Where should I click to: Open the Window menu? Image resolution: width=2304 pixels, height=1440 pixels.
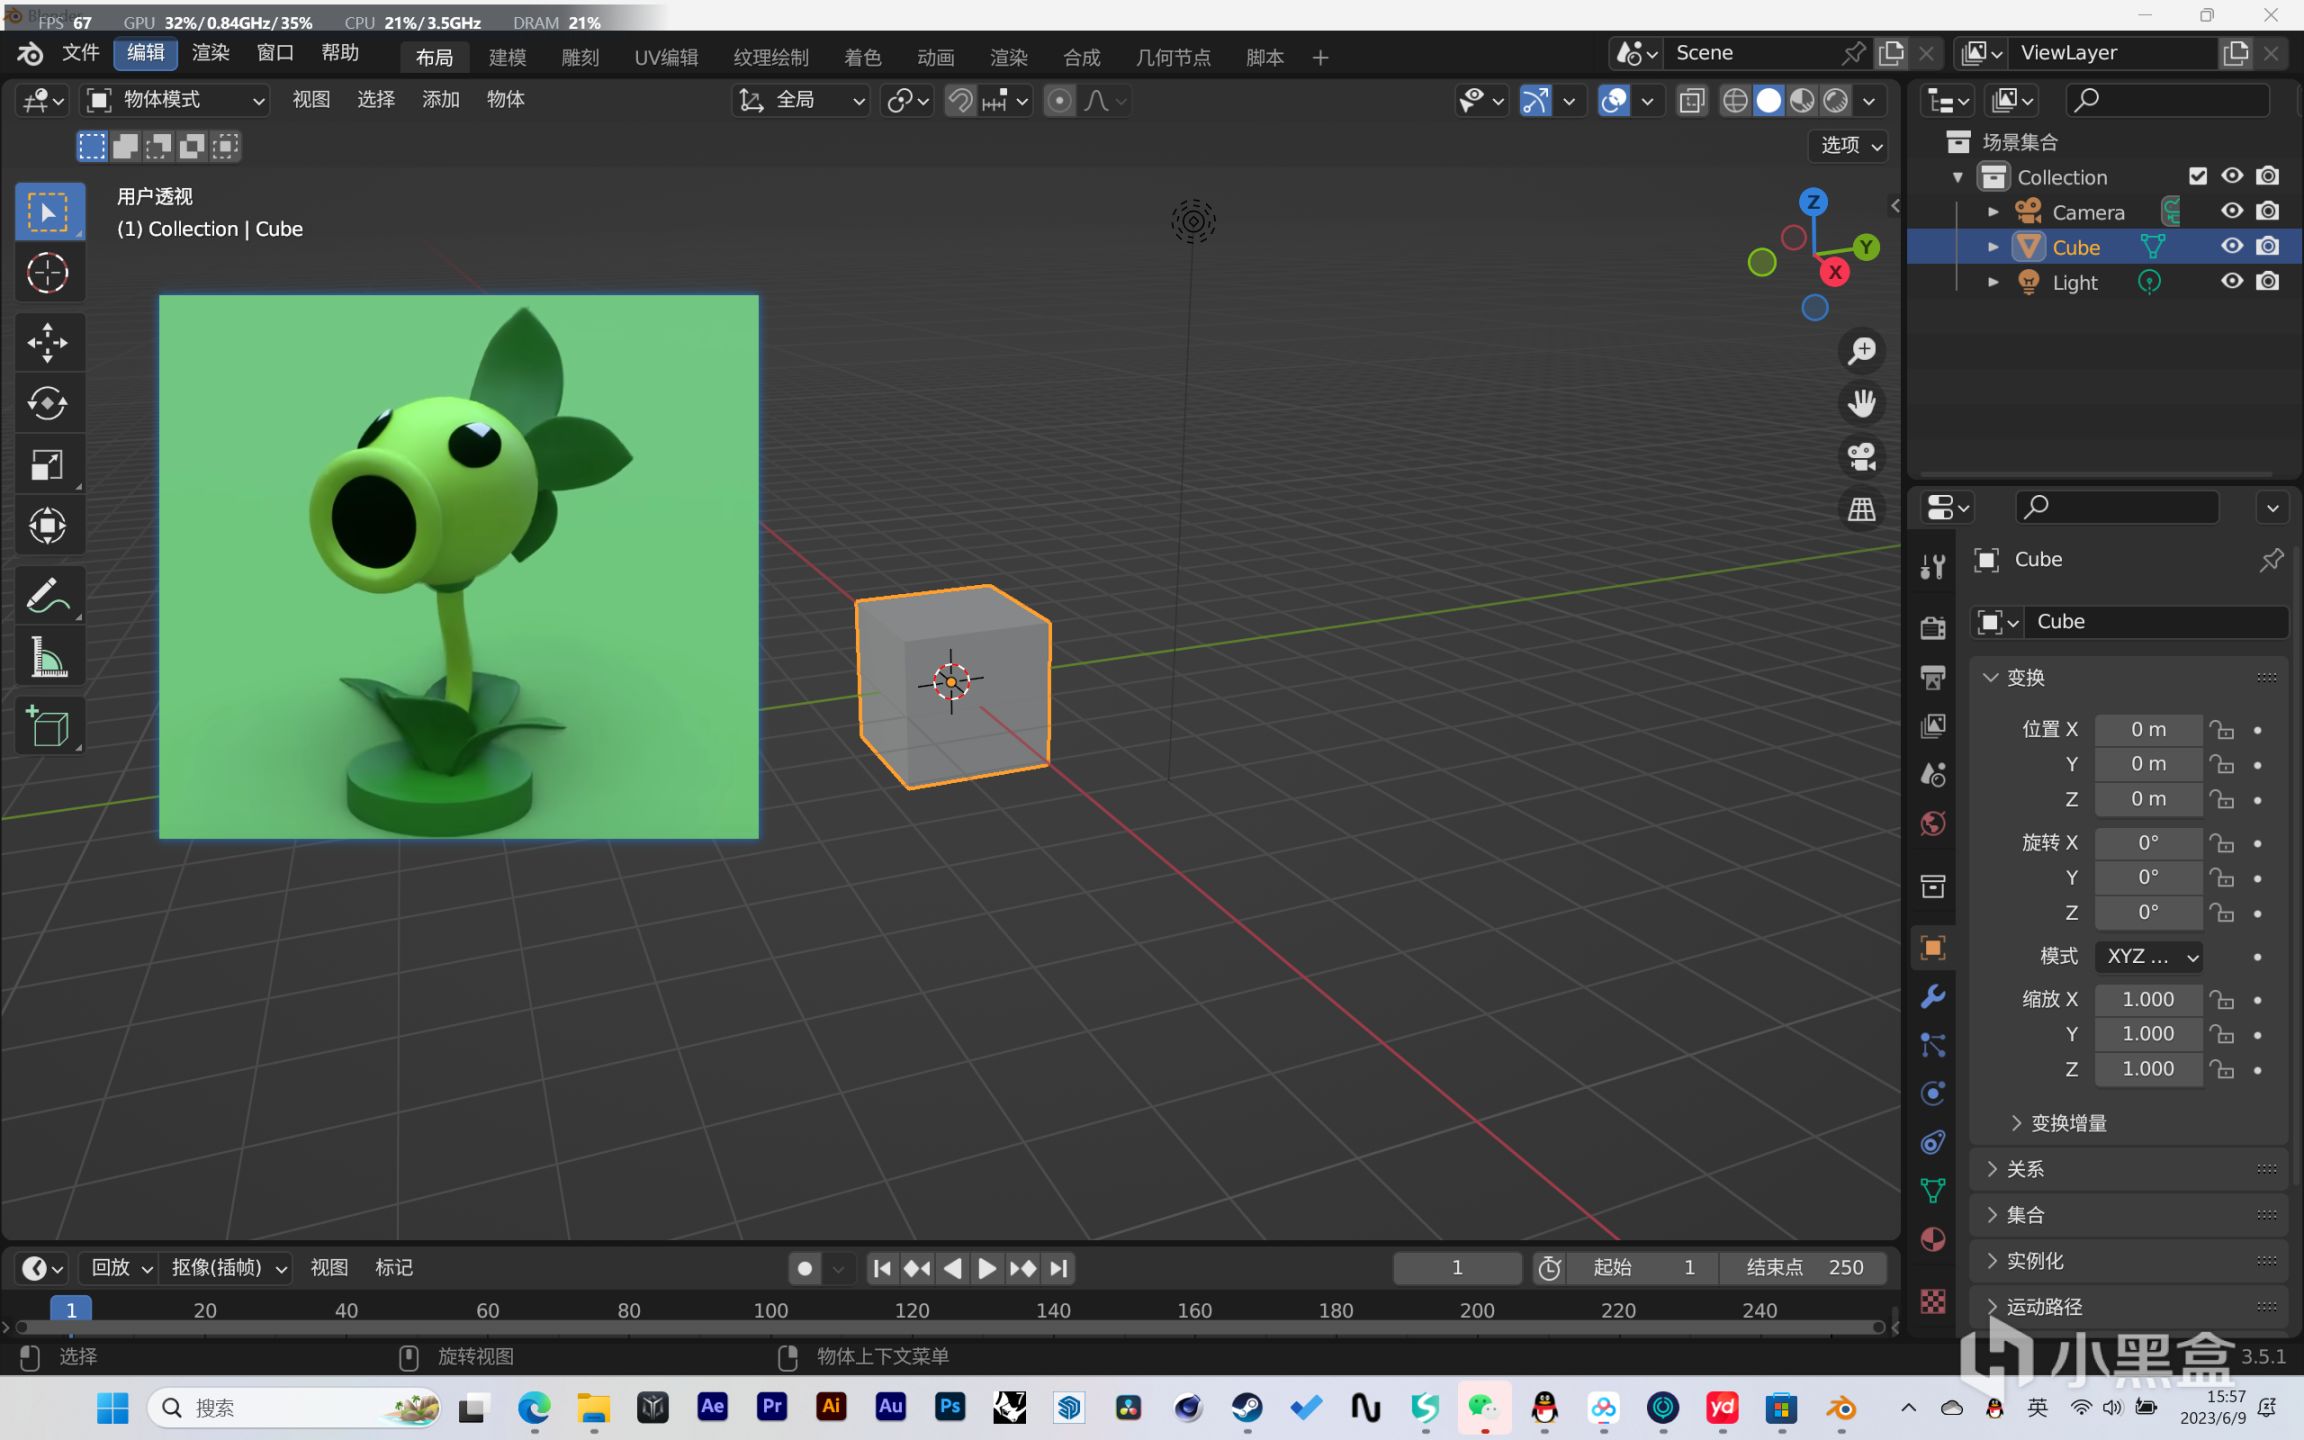click(x=275, y=53)
